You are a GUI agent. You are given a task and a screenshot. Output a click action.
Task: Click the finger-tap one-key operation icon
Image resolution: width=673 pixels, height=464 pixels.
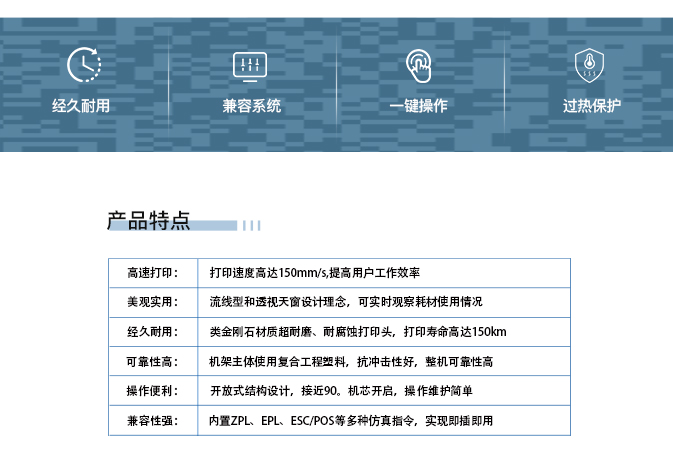[x=418, y=65]
